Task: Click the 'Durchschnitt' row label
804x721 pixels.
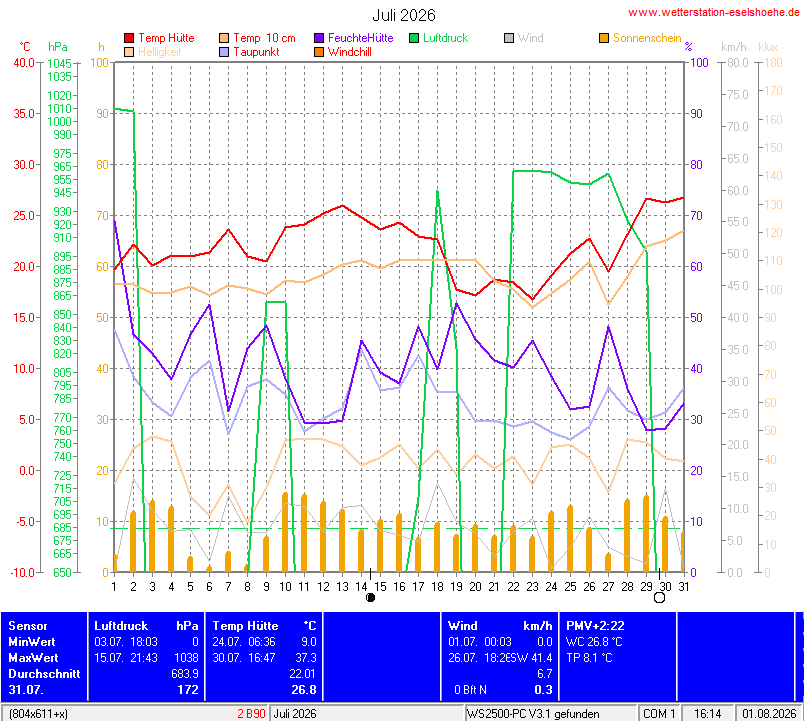Action: [44, 673]
